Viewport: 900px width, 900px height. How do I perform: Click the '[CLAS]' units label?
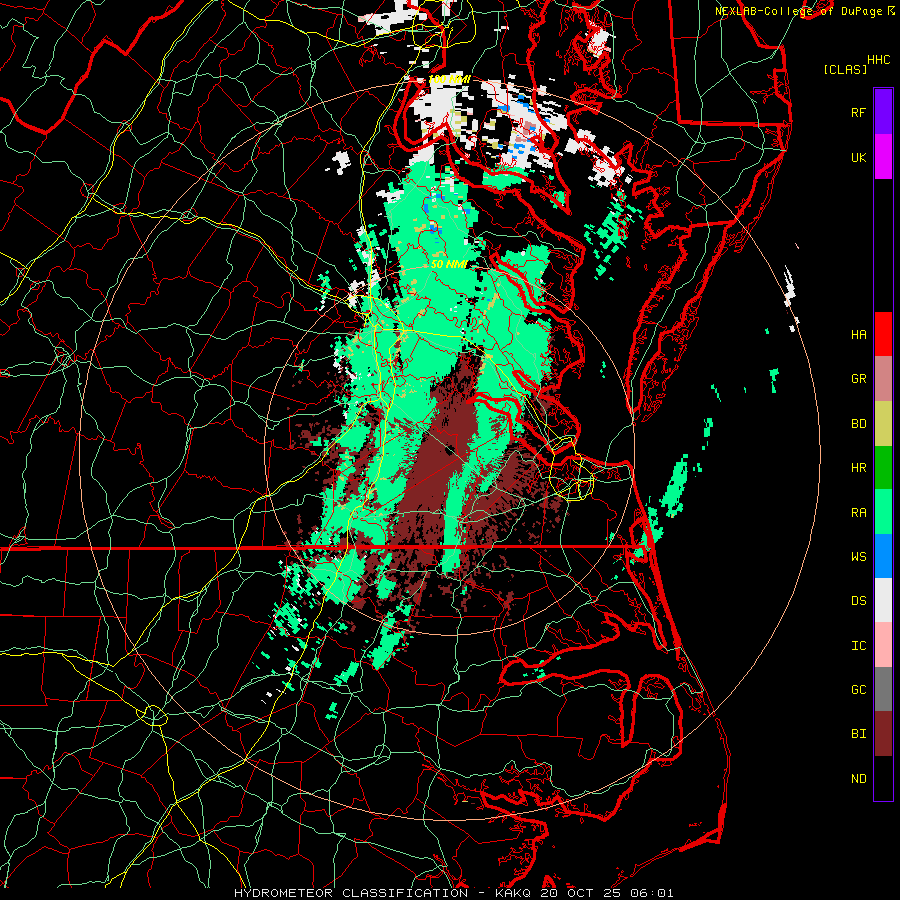[845, 69]
